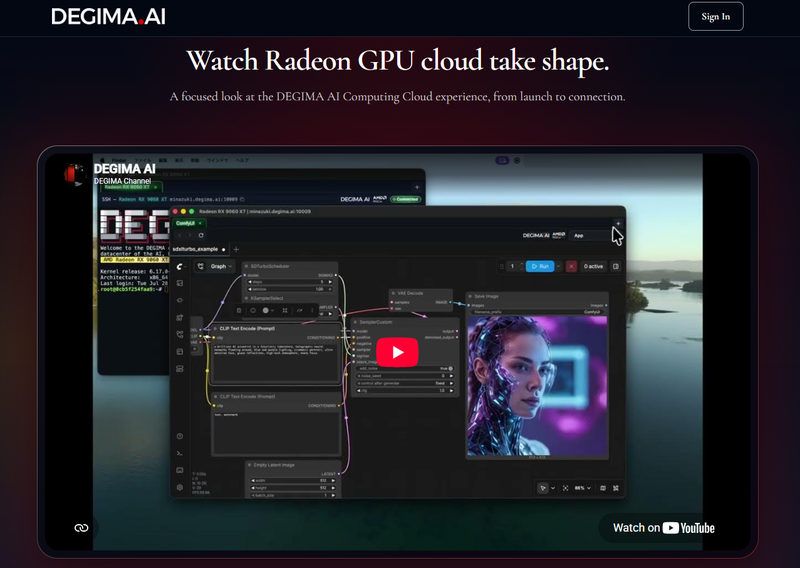
Task: Select the green ComfyUI tab
Action: click(x=188, y=223)
